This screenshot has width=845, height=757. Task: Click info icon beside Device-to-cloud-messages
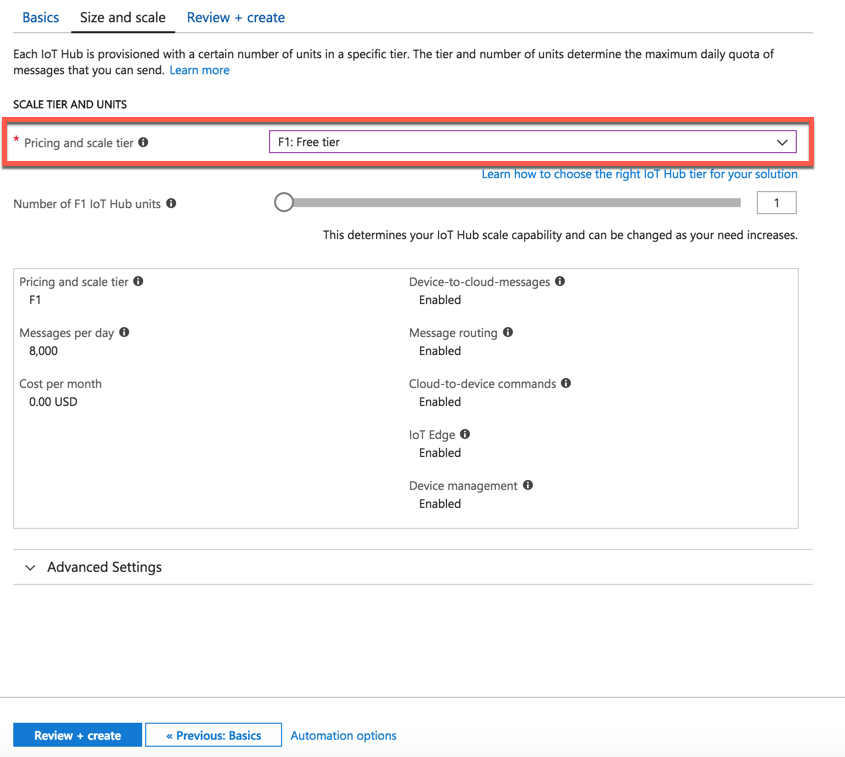(x=560, y=281)
